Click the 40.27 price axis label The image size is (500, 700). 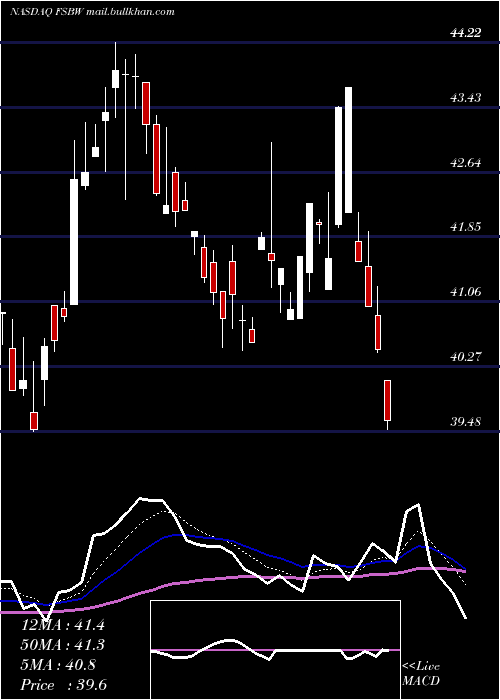[x=466, y=357]
